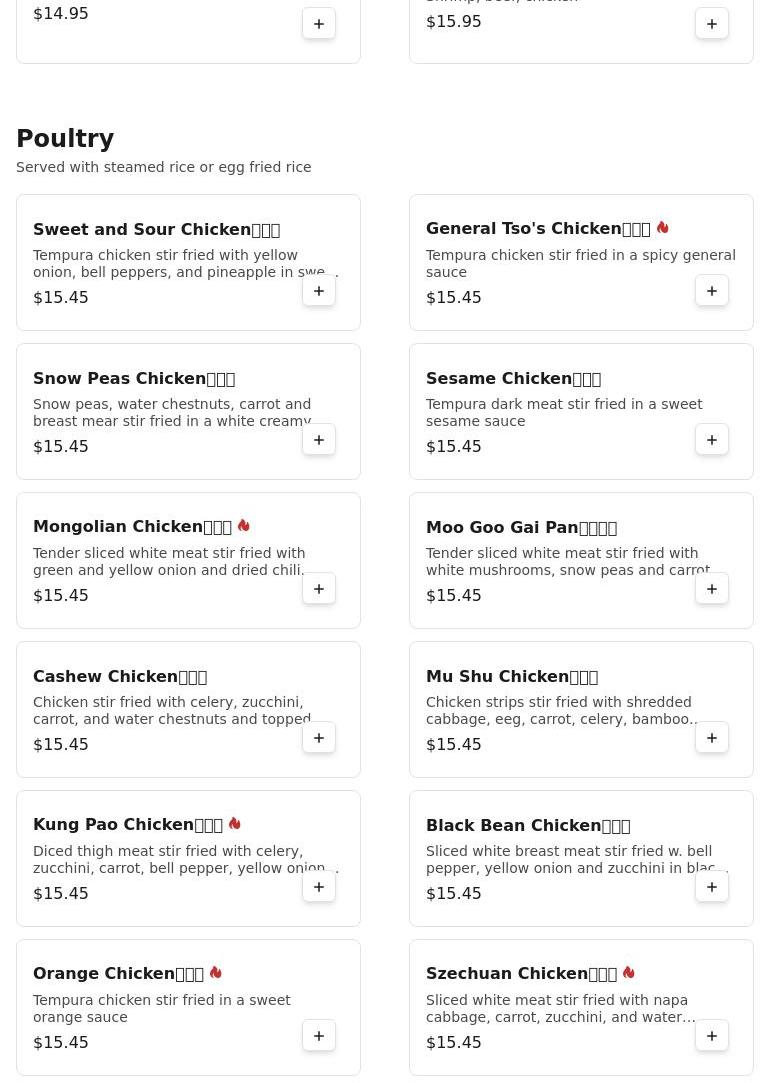Add Szechuan Chicken to cart
This screenshot has width=770, height=1083.
tap(712, 1036)
